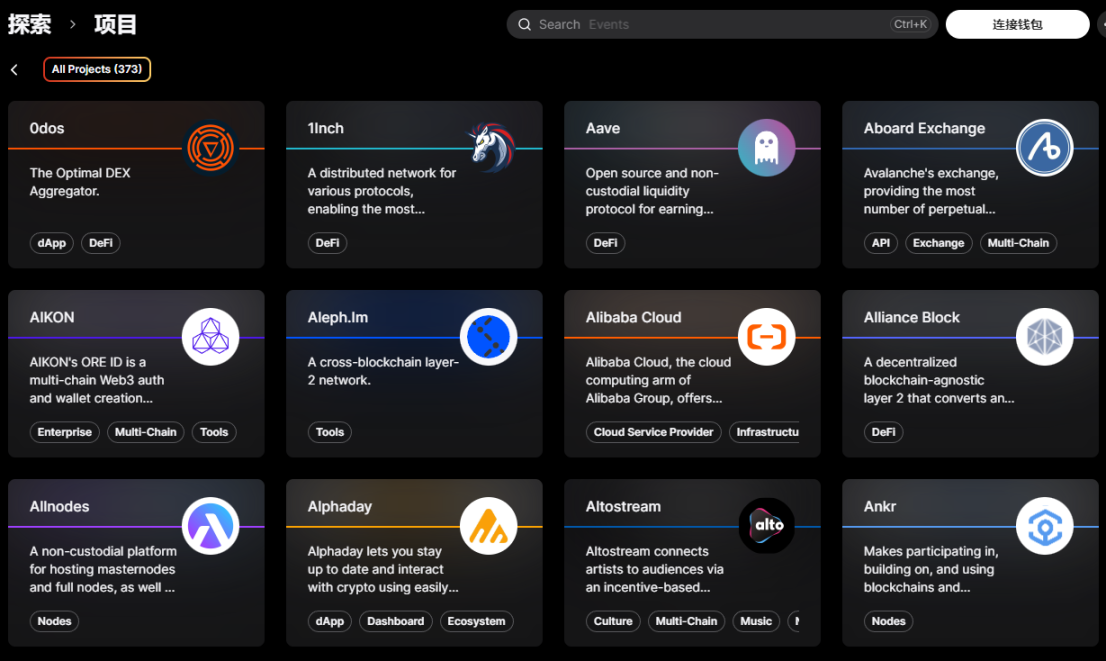Click the Search Events input field

point(700,25)
